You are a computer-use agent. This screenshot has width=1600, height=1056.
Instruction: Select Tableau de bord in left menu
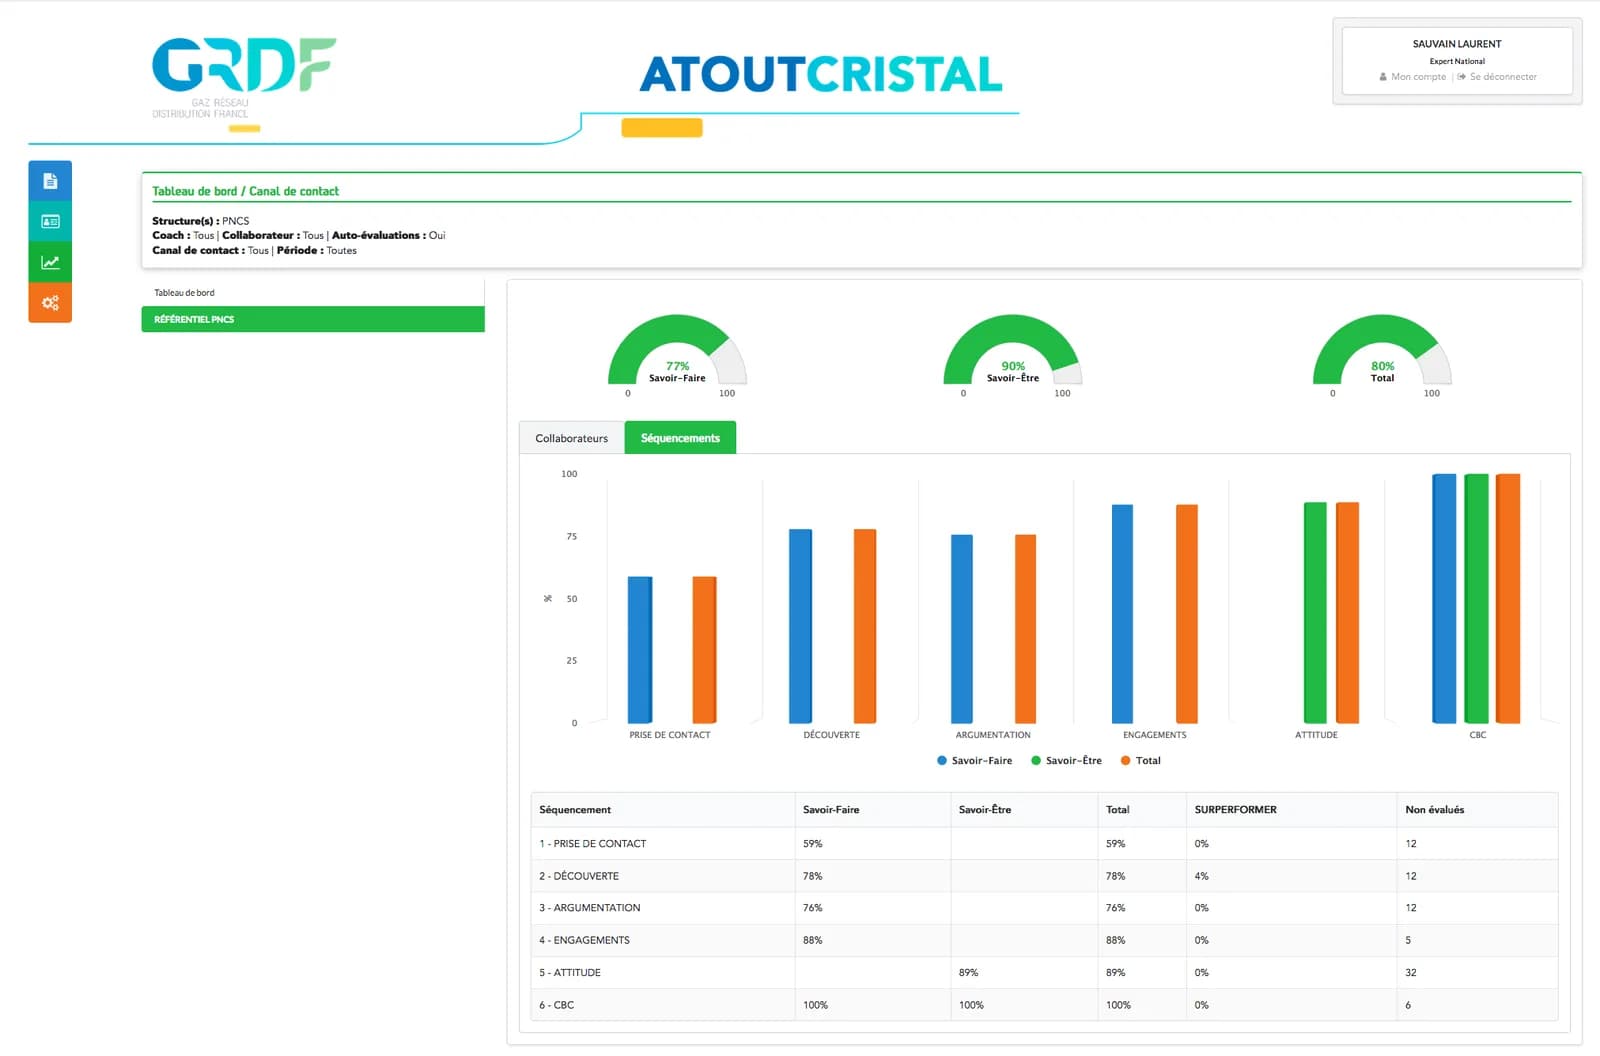(184, 293)
